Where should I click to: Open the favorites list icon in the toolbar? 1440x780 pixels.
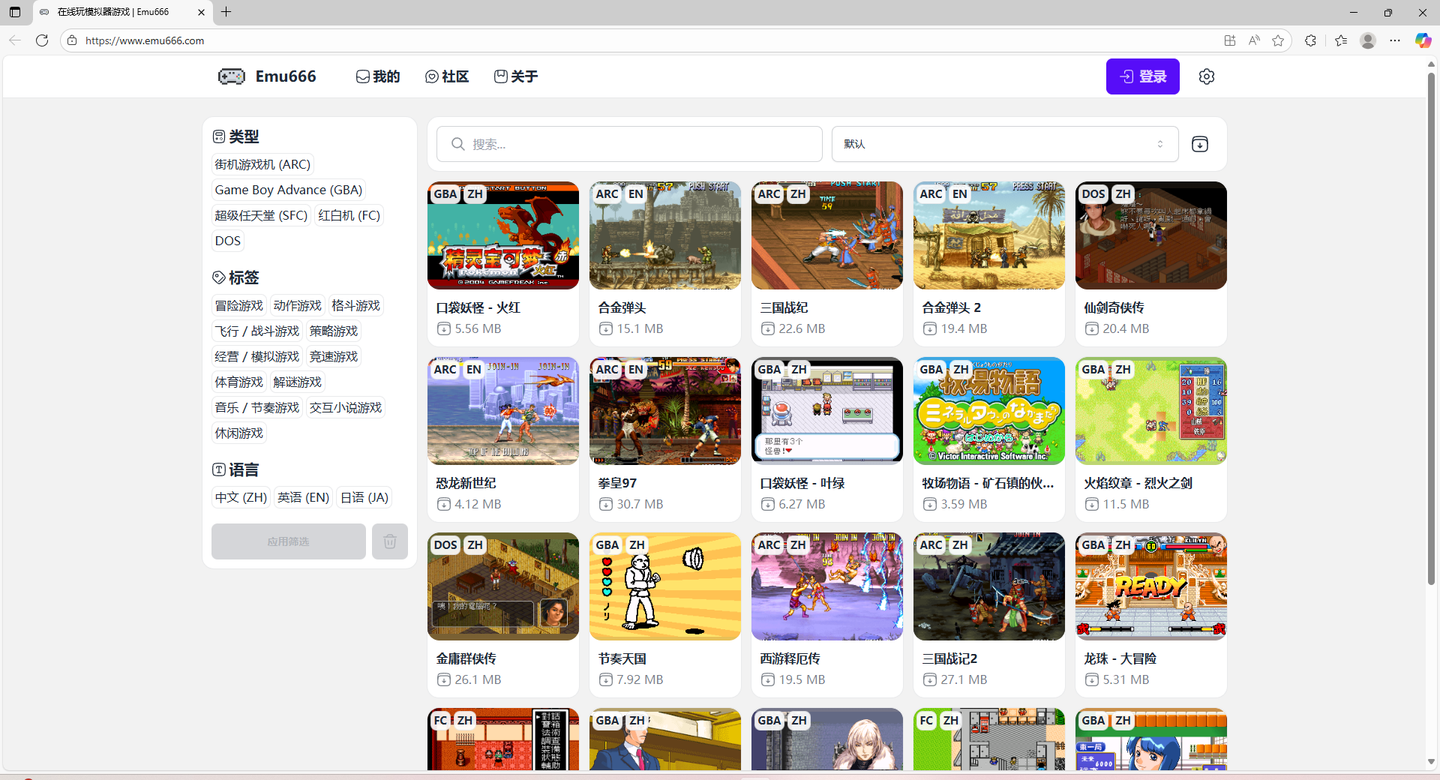[1341, 41]
